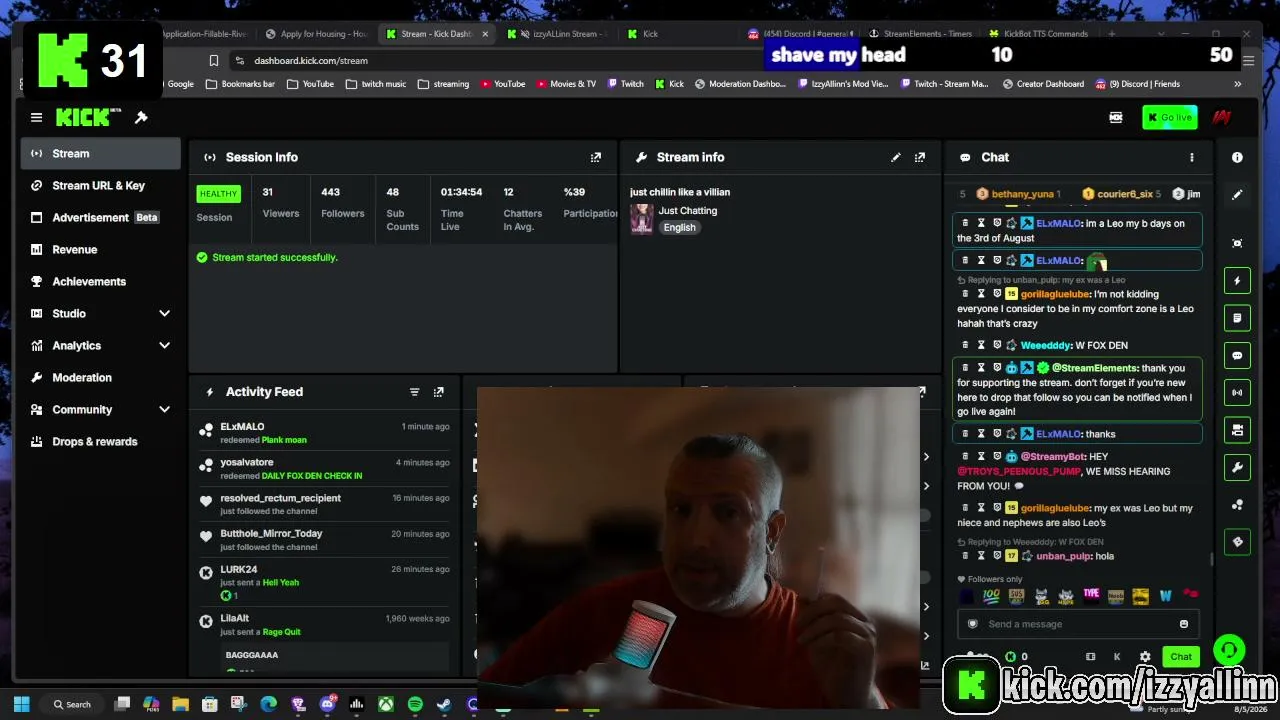Open Moderation in the sidebar
Image resolution: width=1280 pixels, height=720 pixels.
(100, 377)
